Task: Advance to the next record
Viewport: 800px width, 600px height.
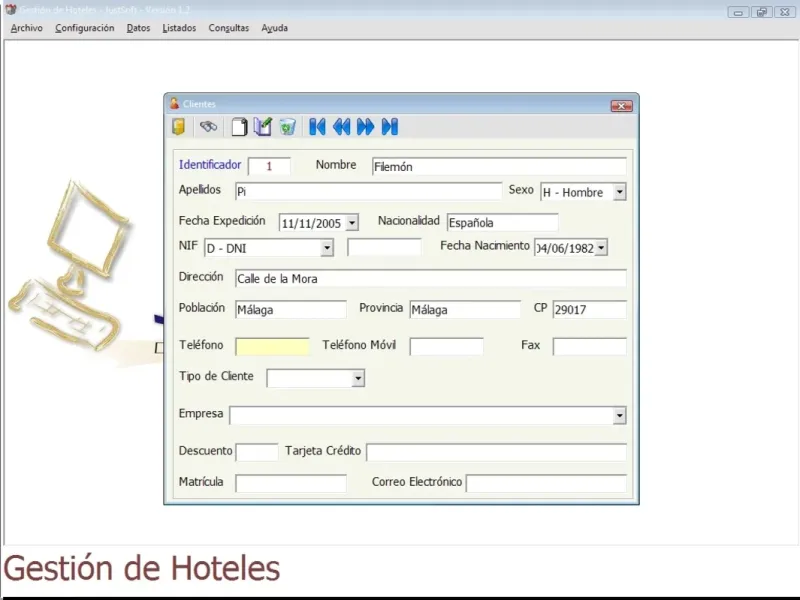Action: pos(365,127)
